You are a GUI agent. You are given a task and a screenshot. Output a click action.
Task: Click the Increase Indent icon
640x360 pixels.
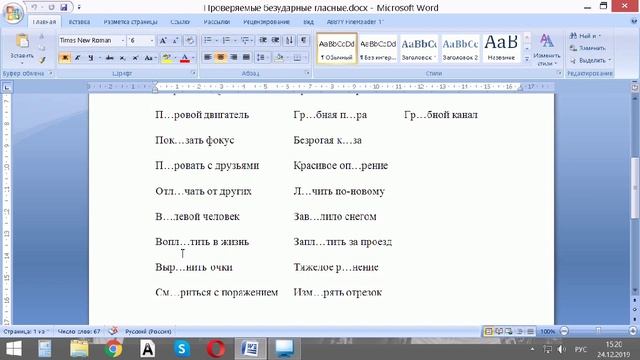(x=276, y=40)
